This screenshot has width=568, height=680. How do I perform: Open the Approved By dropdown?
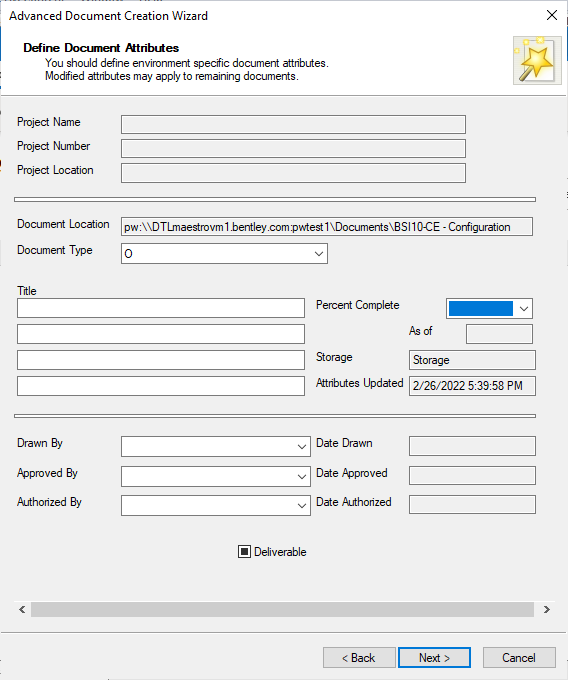pyautogui.click(x=302, y=476)
